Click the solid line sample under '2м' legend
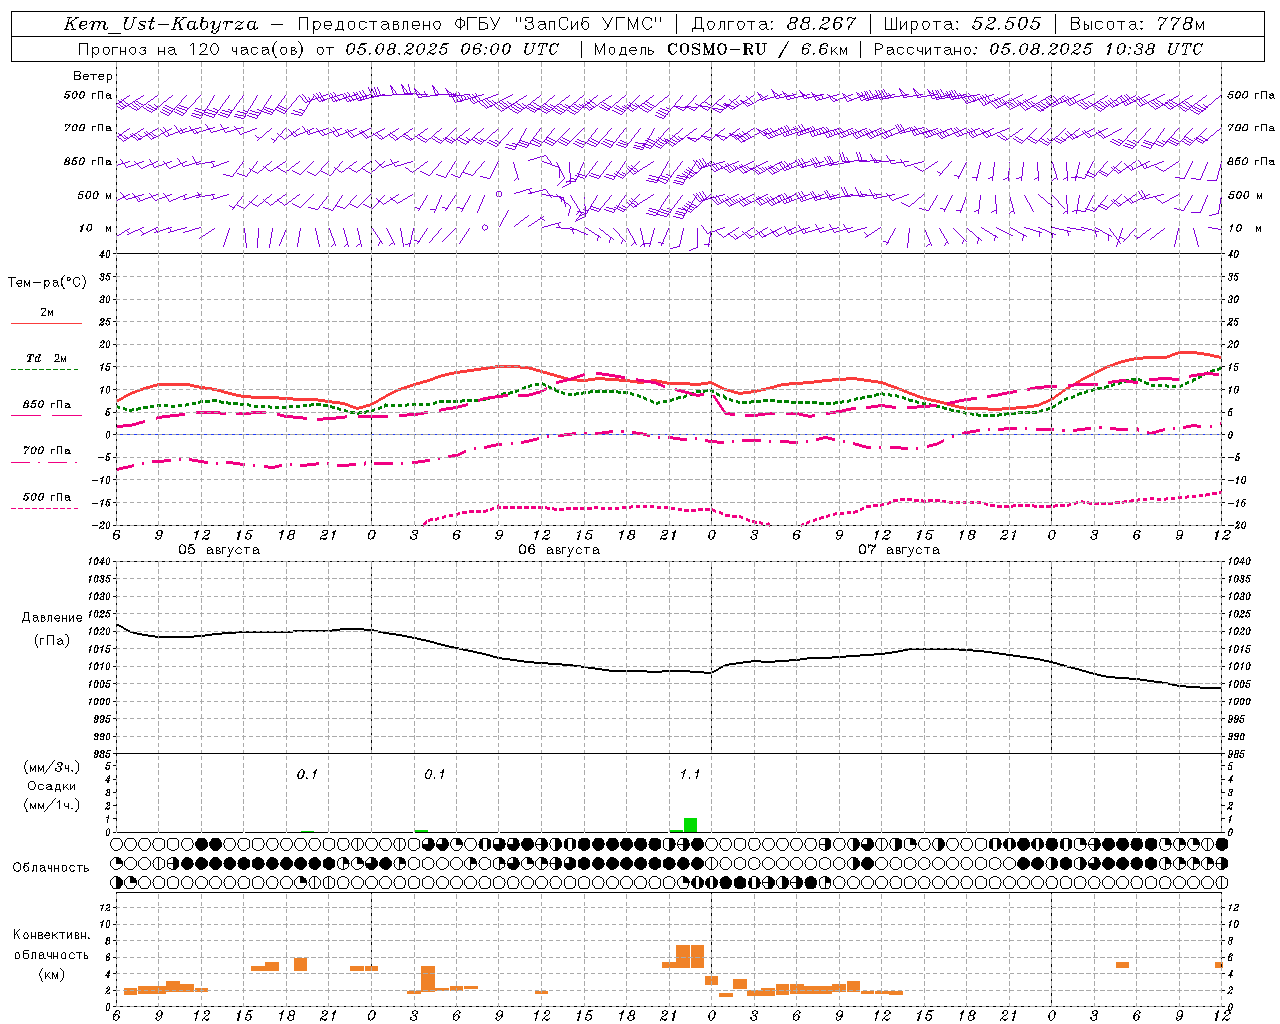This screenshot has width=1280, height=1024. 46,323
